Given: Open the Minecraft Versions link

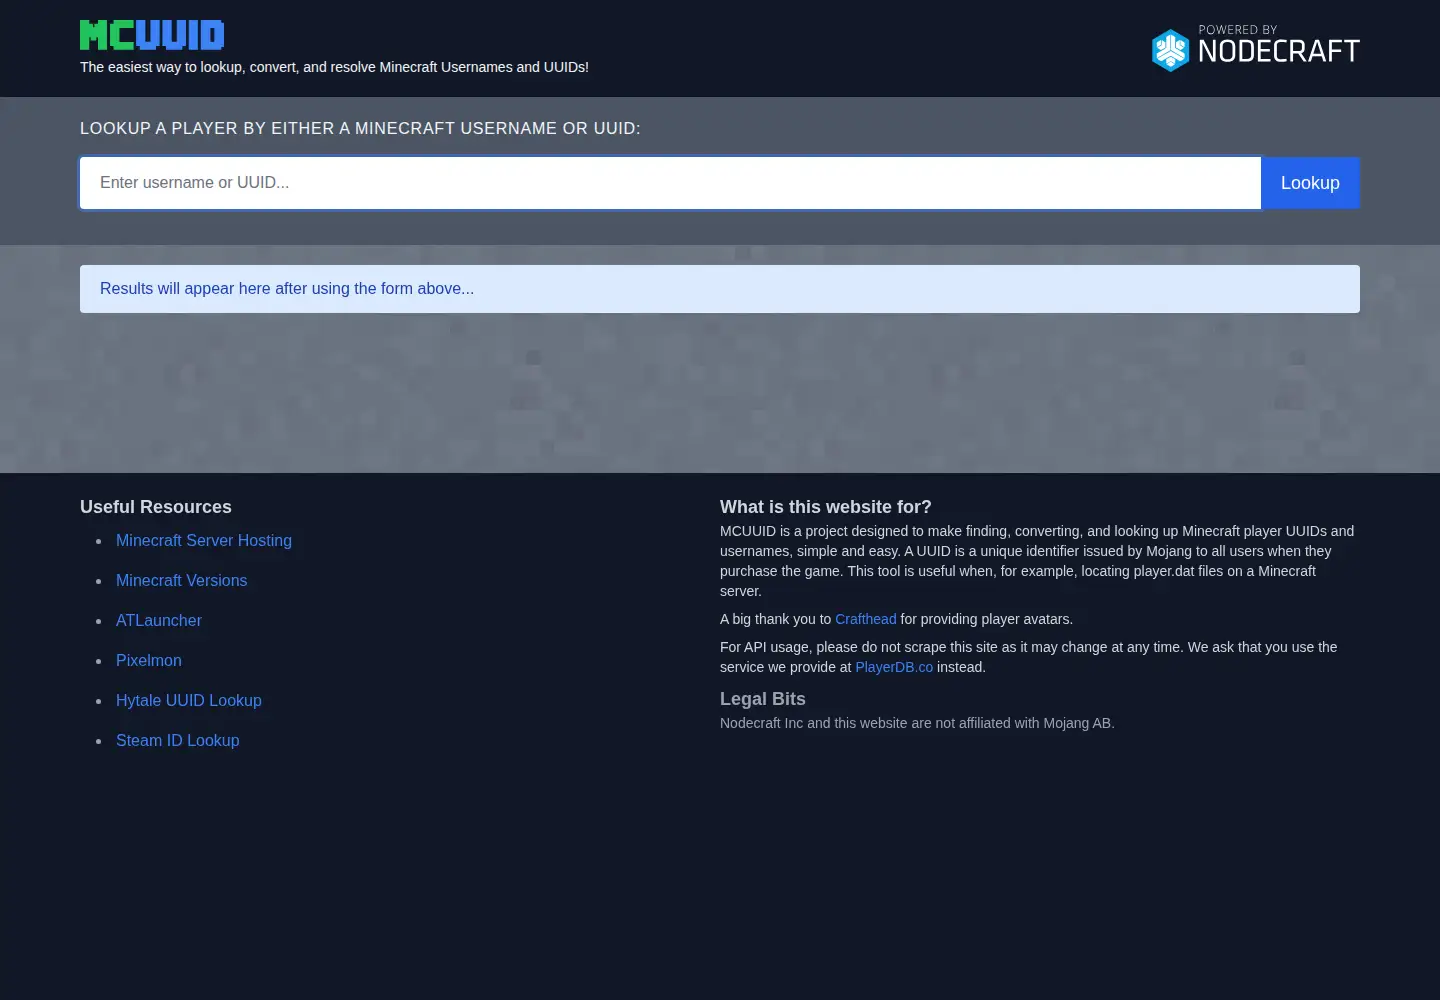Looking at the screenshot, I should point(181,580).
